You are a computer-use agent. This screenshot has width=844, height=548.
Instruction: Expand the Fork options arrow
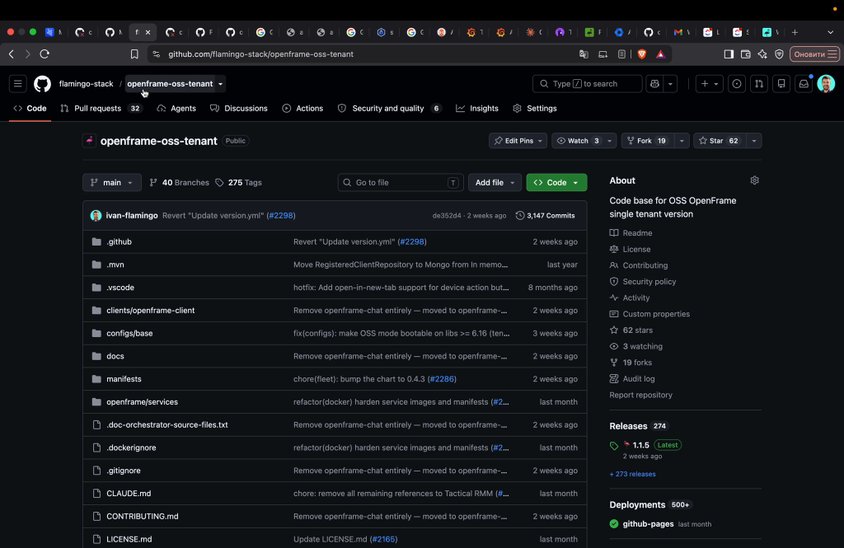pos(681,140)
